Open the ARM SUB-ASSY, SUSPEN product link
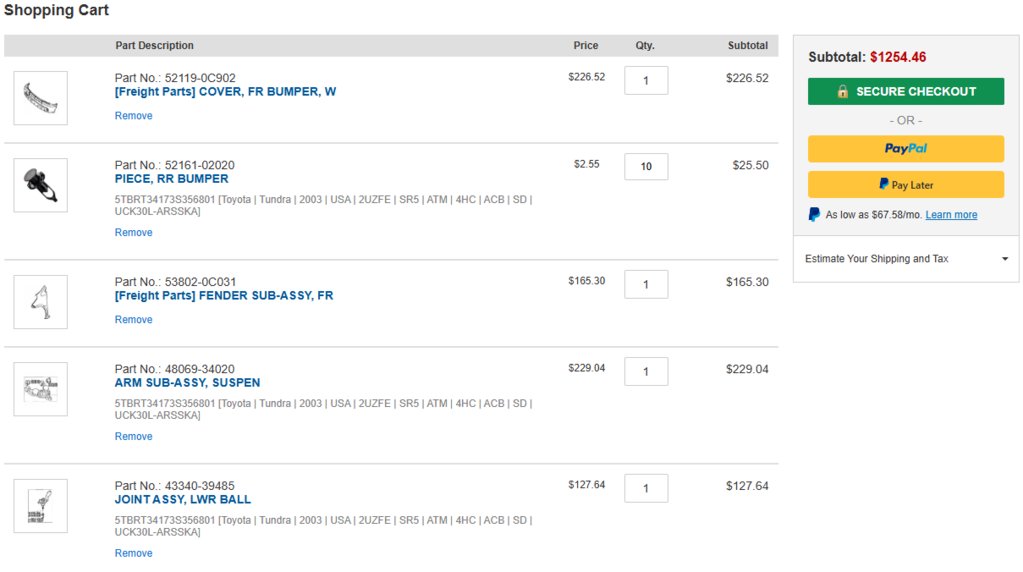The width and height of the screenshot is (1023, 572). click(x=187, y=383)
